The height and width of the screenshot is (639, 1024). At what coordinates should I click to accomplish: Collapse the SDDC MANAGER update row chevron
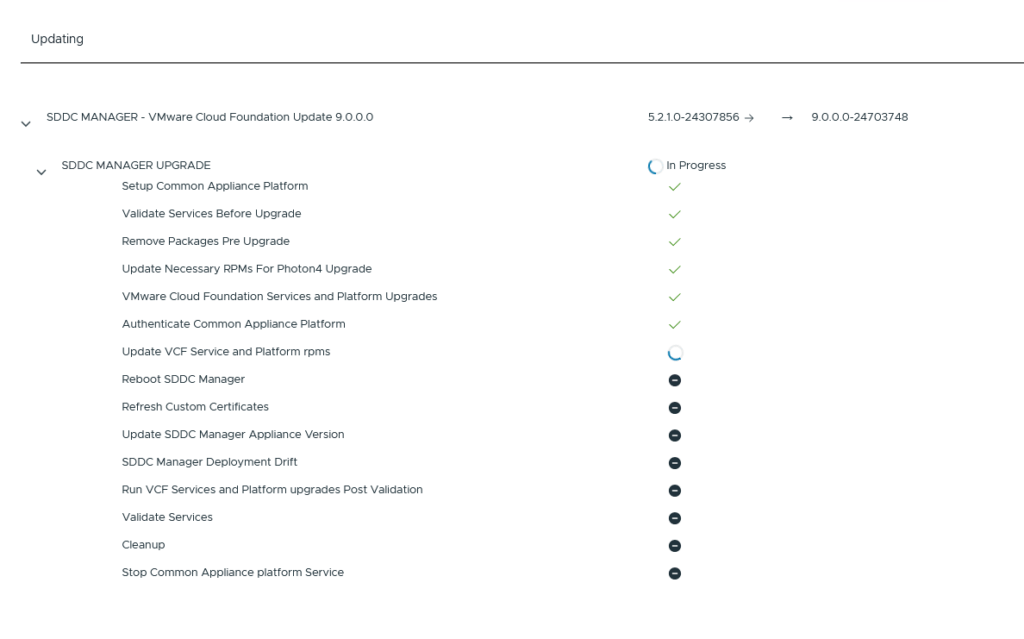[x=25, y=124]
